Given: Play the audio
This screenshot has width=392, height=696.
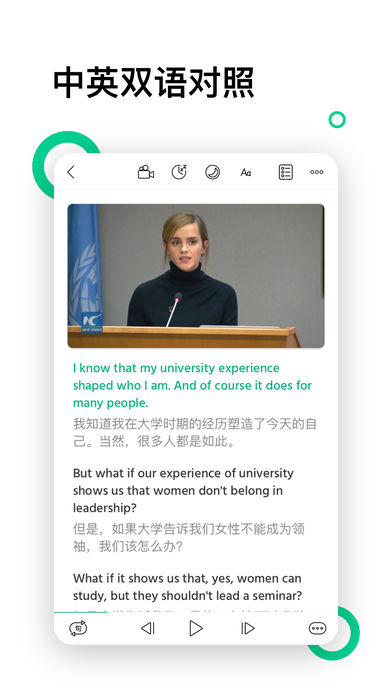Looking at the screenshot, I should coord(196,628).
